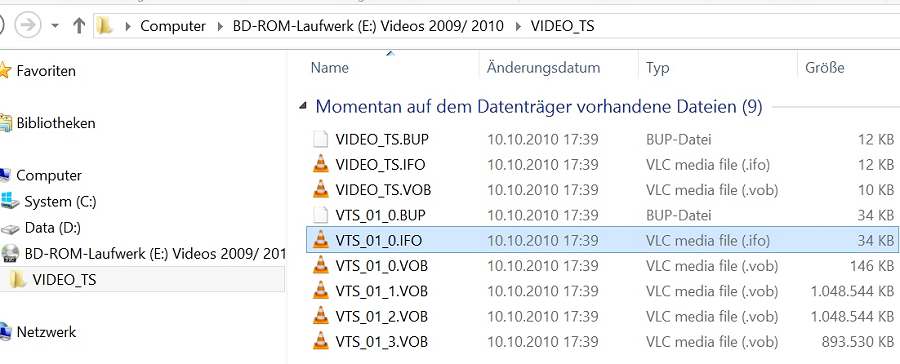Screen dimensions: 900x364
Task: Click the folder icon in address bar
Action: [x=105, y=26]
